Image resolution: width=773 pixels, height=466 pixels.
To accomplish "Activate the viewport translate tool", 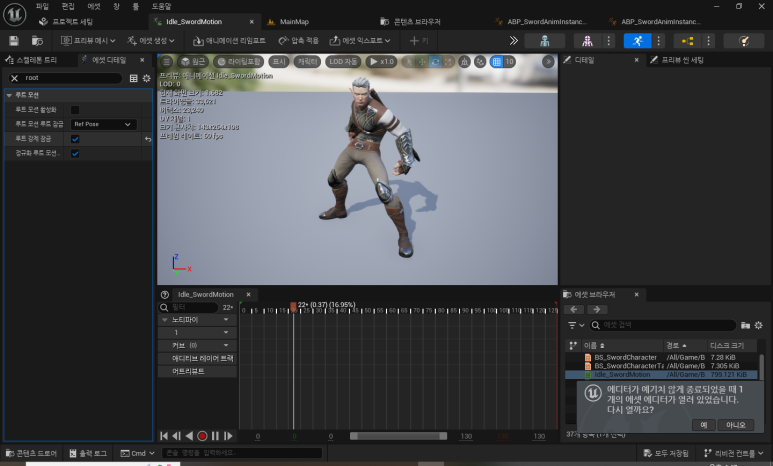I will (422, 62).
